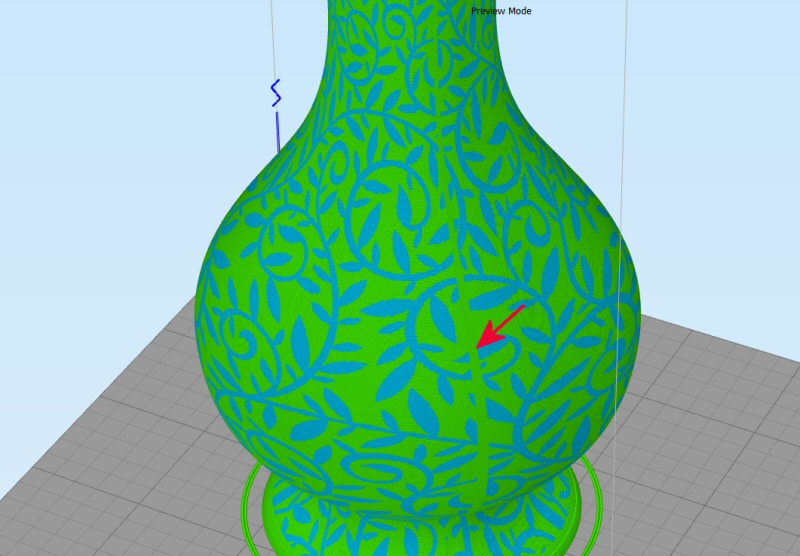The width and height of the screenshot is (800, 556).
Task: Select the vertical seam line below the red arrow
Action: click(x=478, y=420)
